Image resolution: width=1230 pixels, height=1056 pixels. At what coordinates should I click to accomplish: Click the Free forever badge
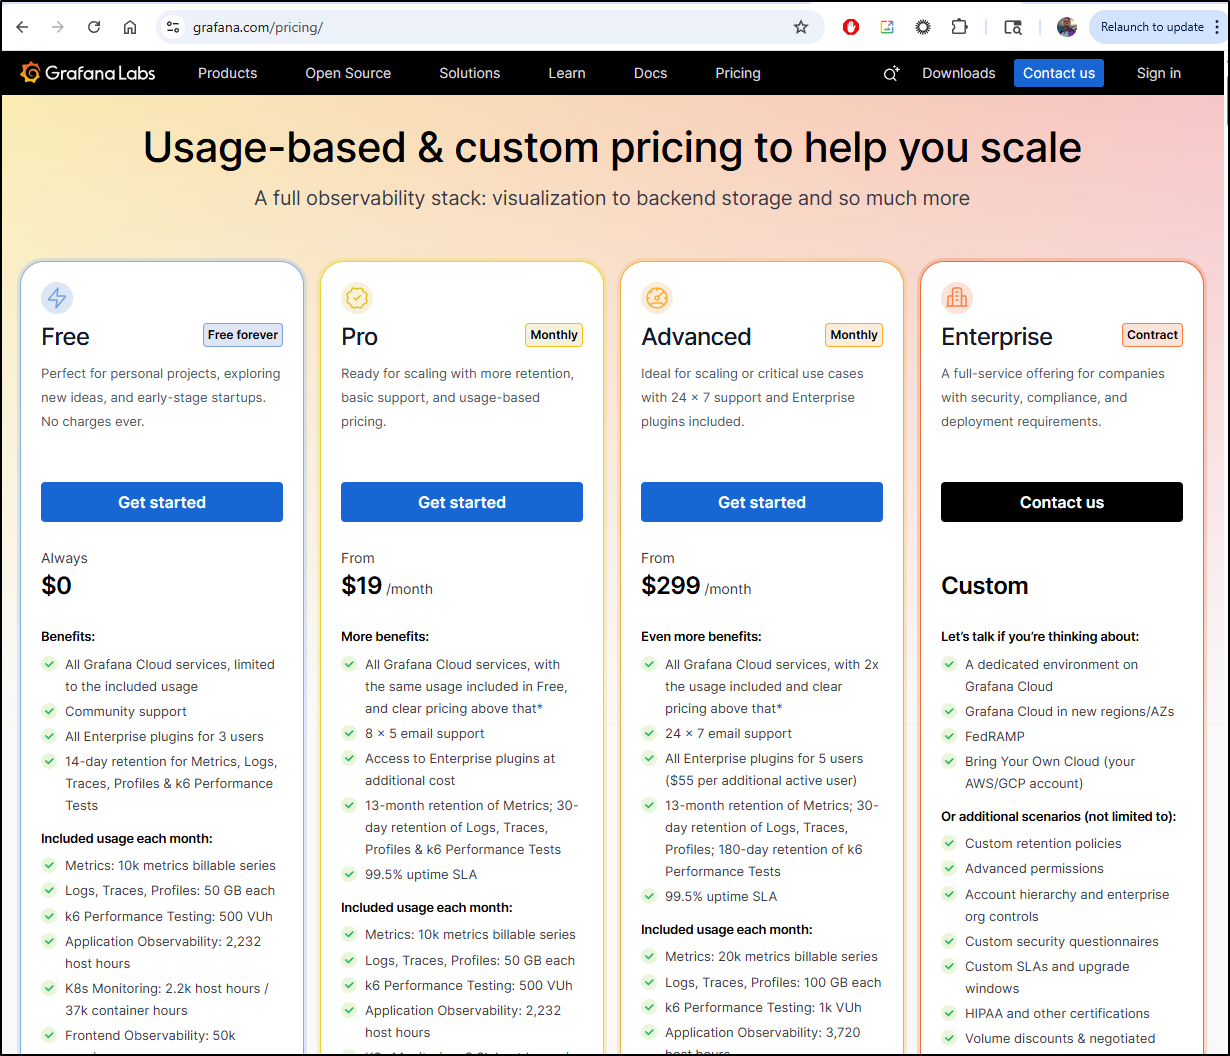243,335
